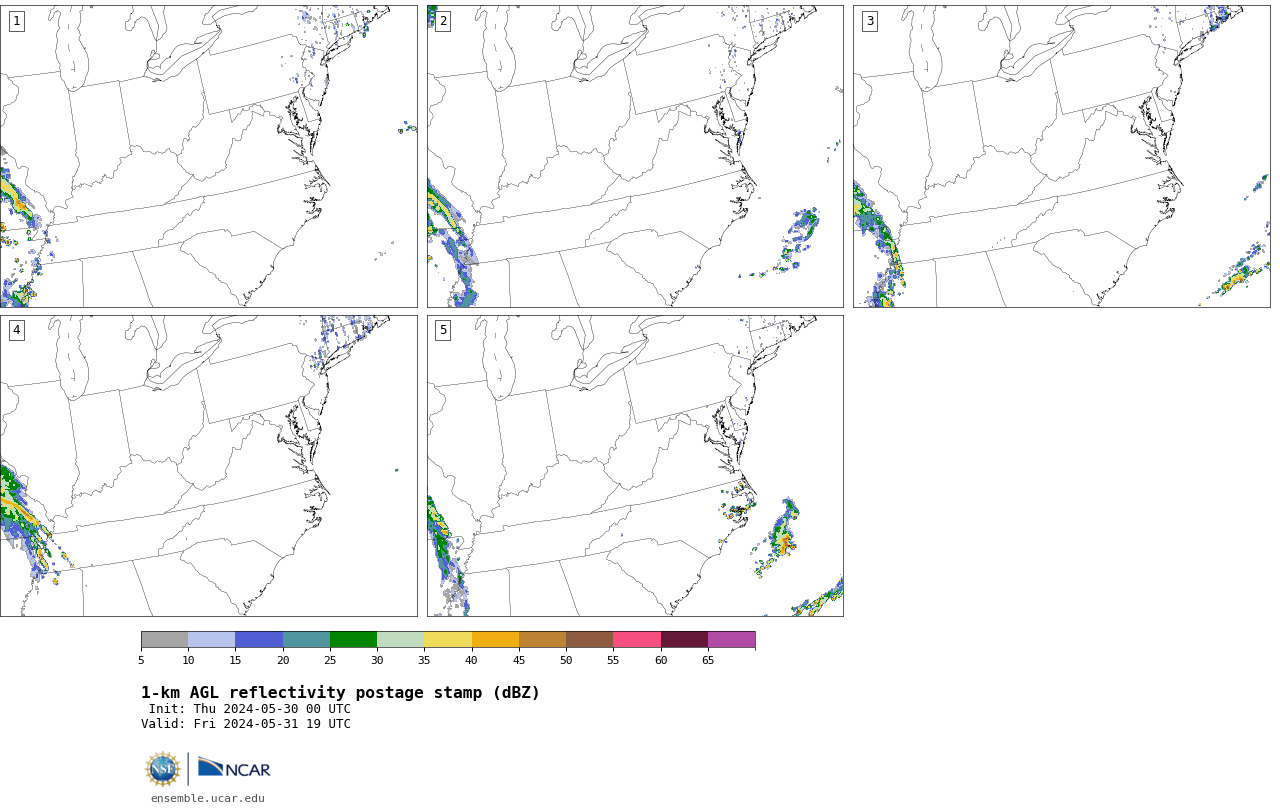
Task: Click the NSF logo icon
Action: (x=163, y=769)
